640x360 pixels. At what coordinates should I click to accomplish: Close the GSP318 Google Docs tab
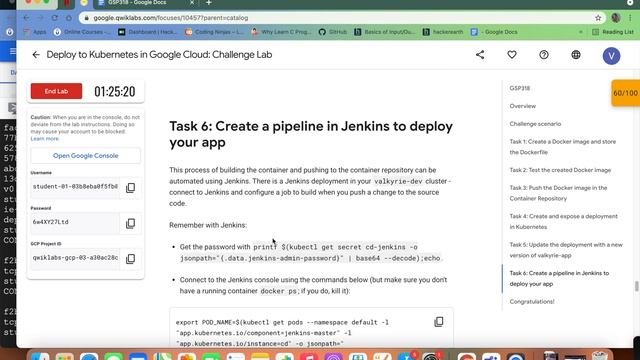192,3
